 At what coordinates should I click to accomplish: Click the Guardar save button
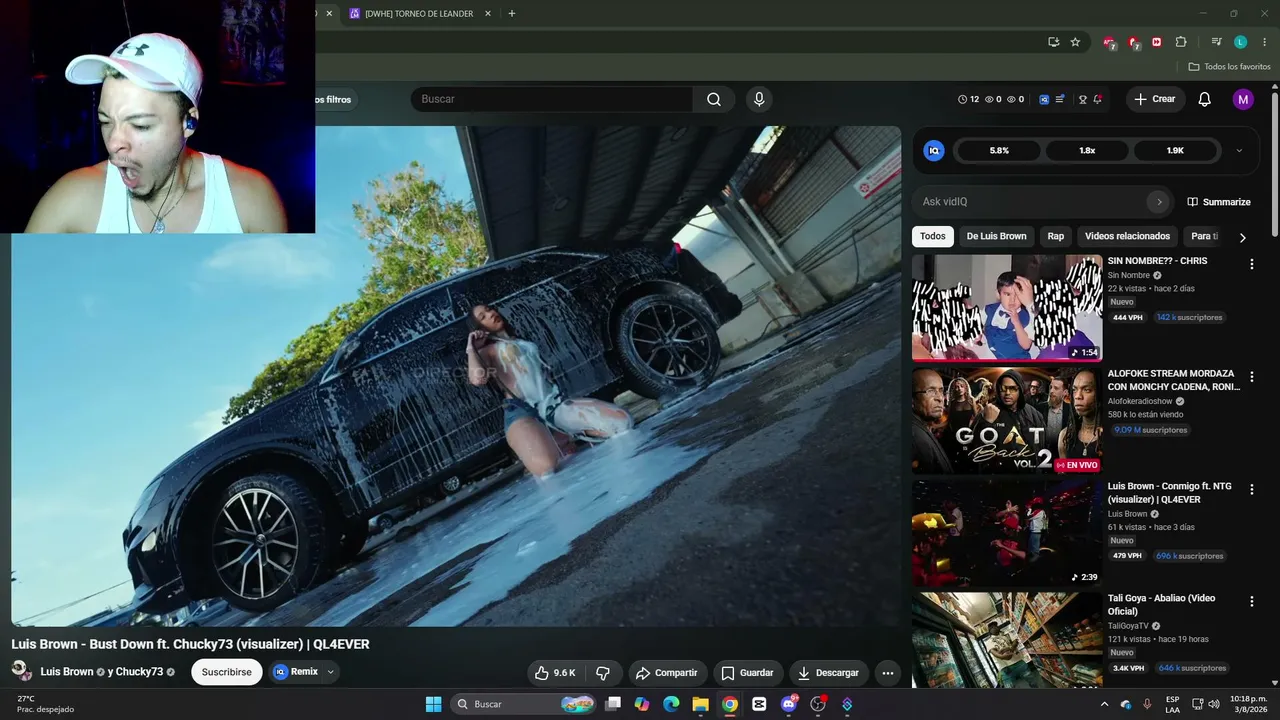click(747, 673)
